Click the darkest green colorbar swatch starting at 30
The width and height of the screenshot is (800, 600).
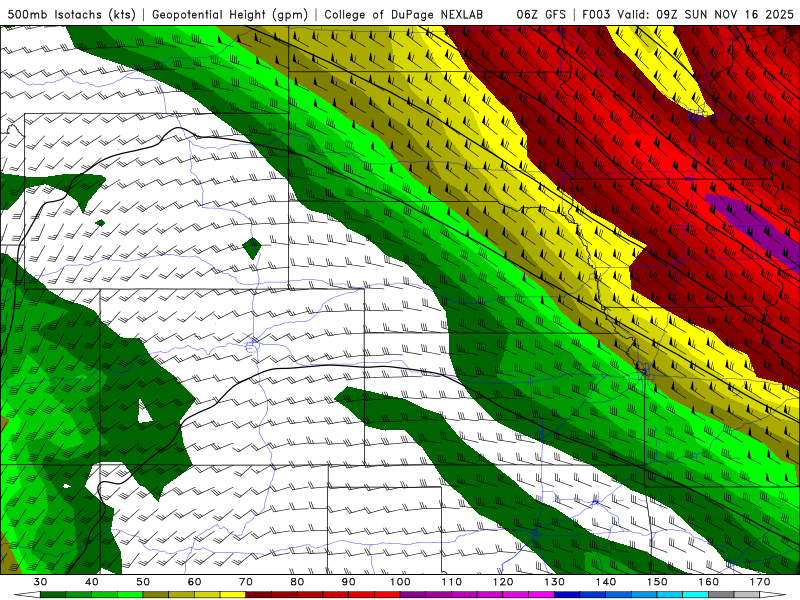tap(53, 595)
